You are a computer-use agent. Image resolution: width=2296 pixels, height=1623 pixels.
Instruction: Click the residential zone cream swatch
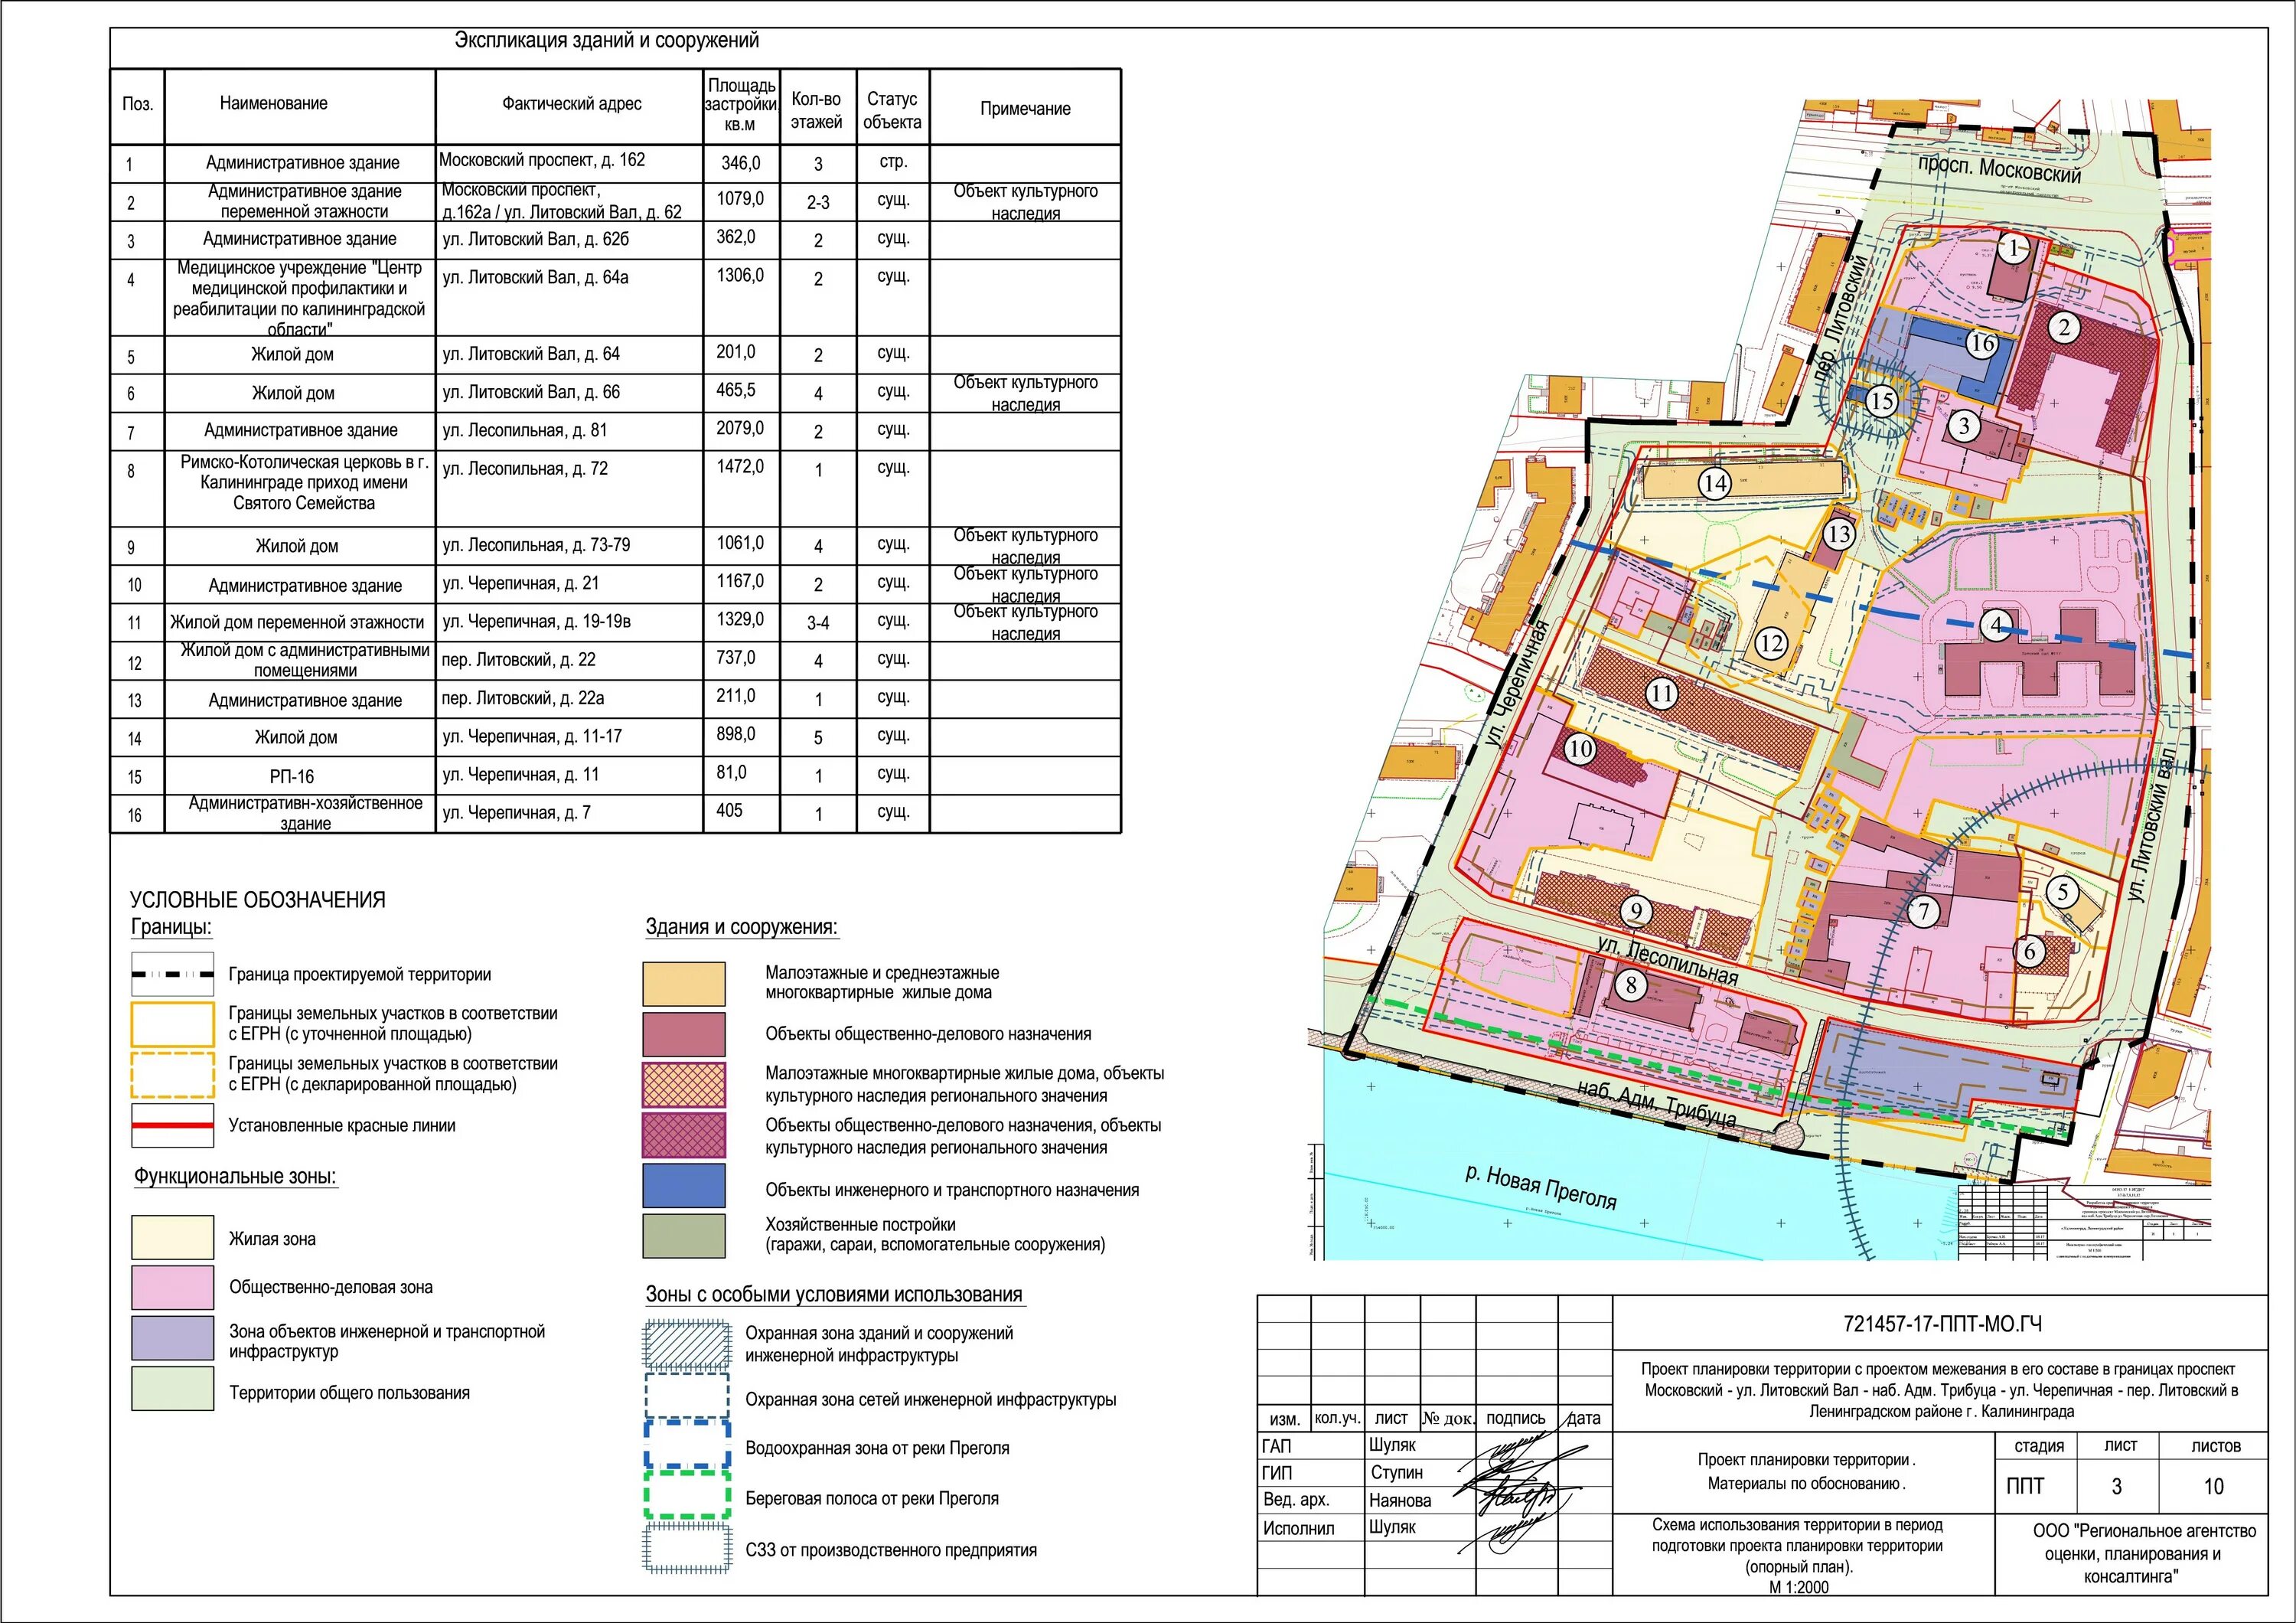[x=173, y=1237]
